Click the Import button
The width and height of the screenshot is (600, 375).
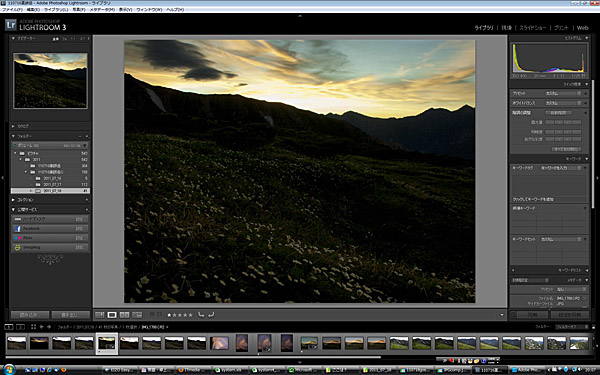(x=30, y=315)
